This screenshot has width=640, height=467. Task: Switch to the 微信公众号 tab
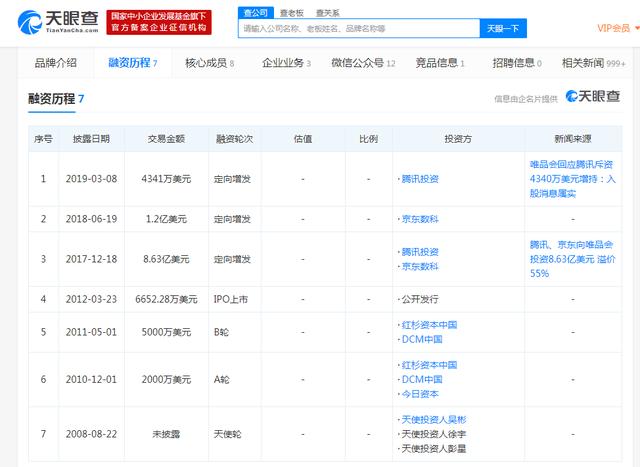pyautogui.click(x=363, y=62)
